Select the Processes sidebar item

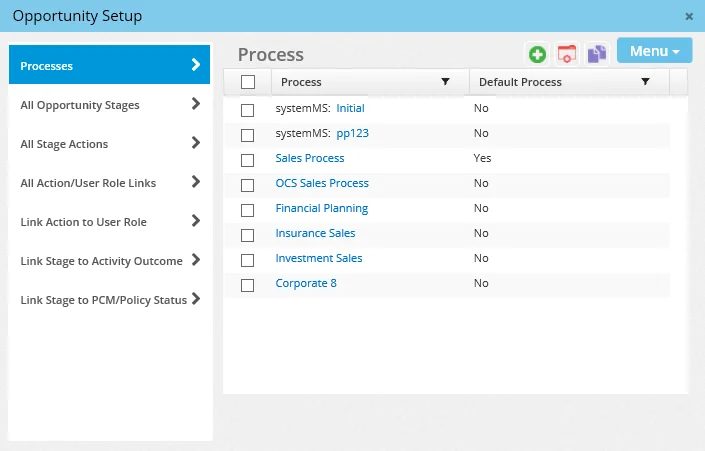pos(110,66)
